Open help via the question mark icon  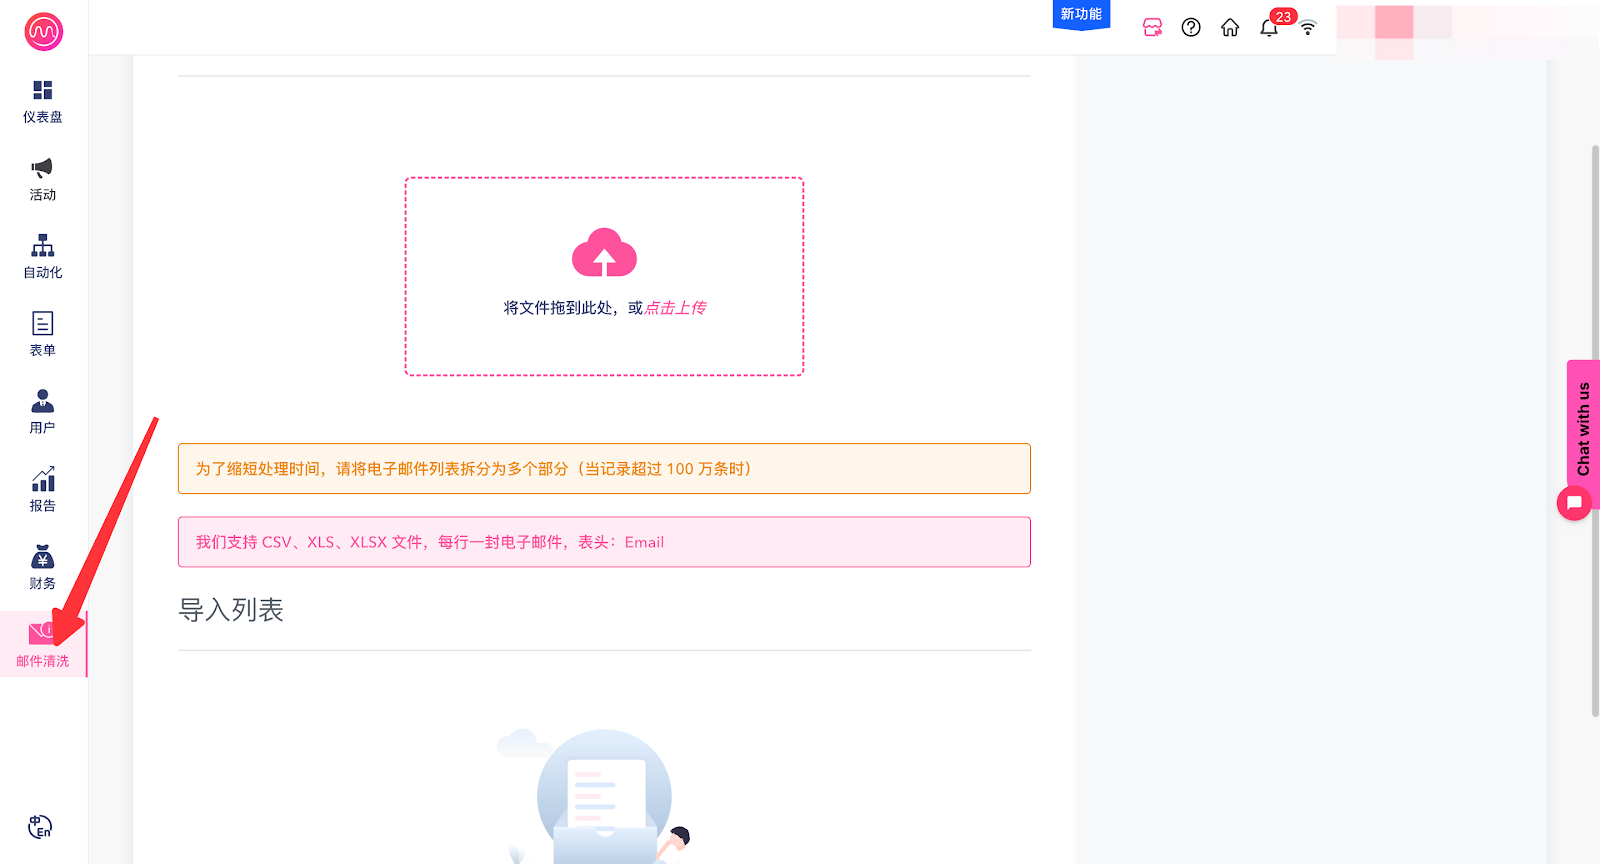coord(1191,28)
